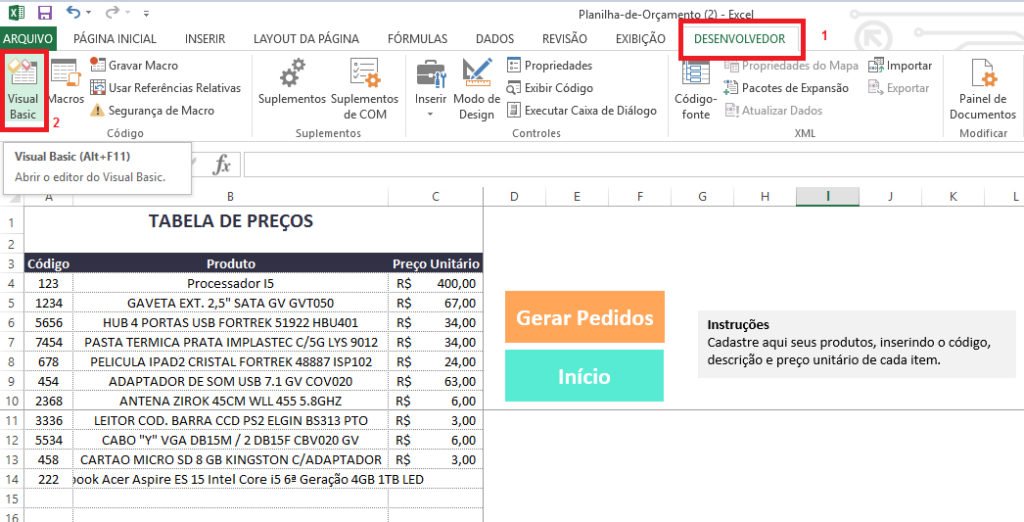Open the ARQUIVO menu

(28, 39)
